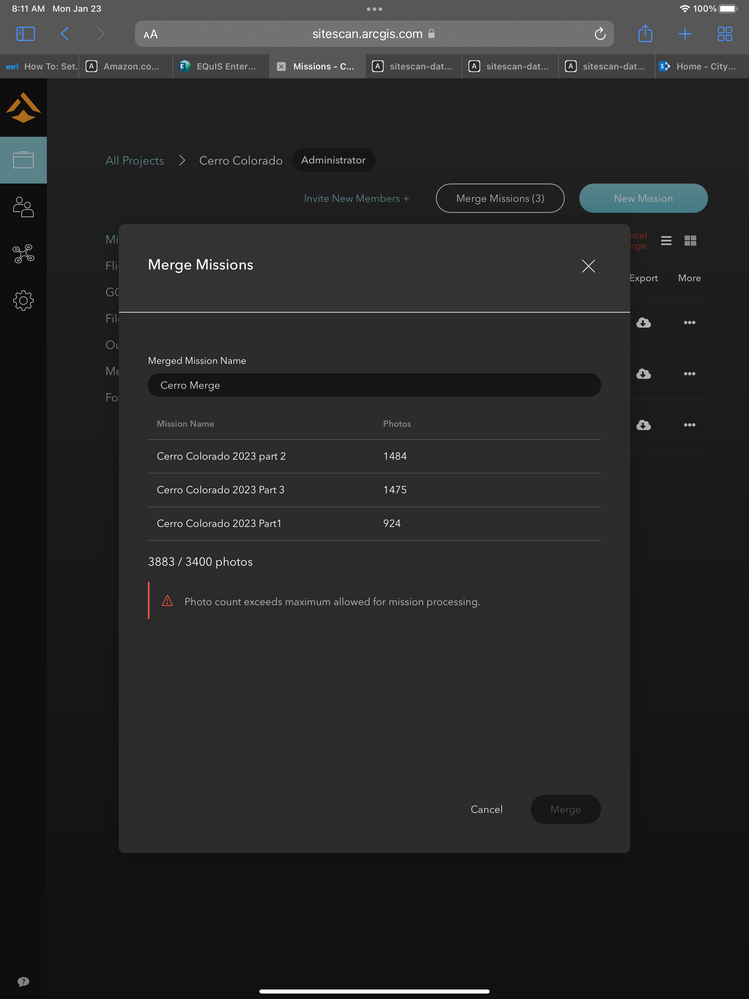
Task: Open the third mission's More options menu
Action: point(689,425)
